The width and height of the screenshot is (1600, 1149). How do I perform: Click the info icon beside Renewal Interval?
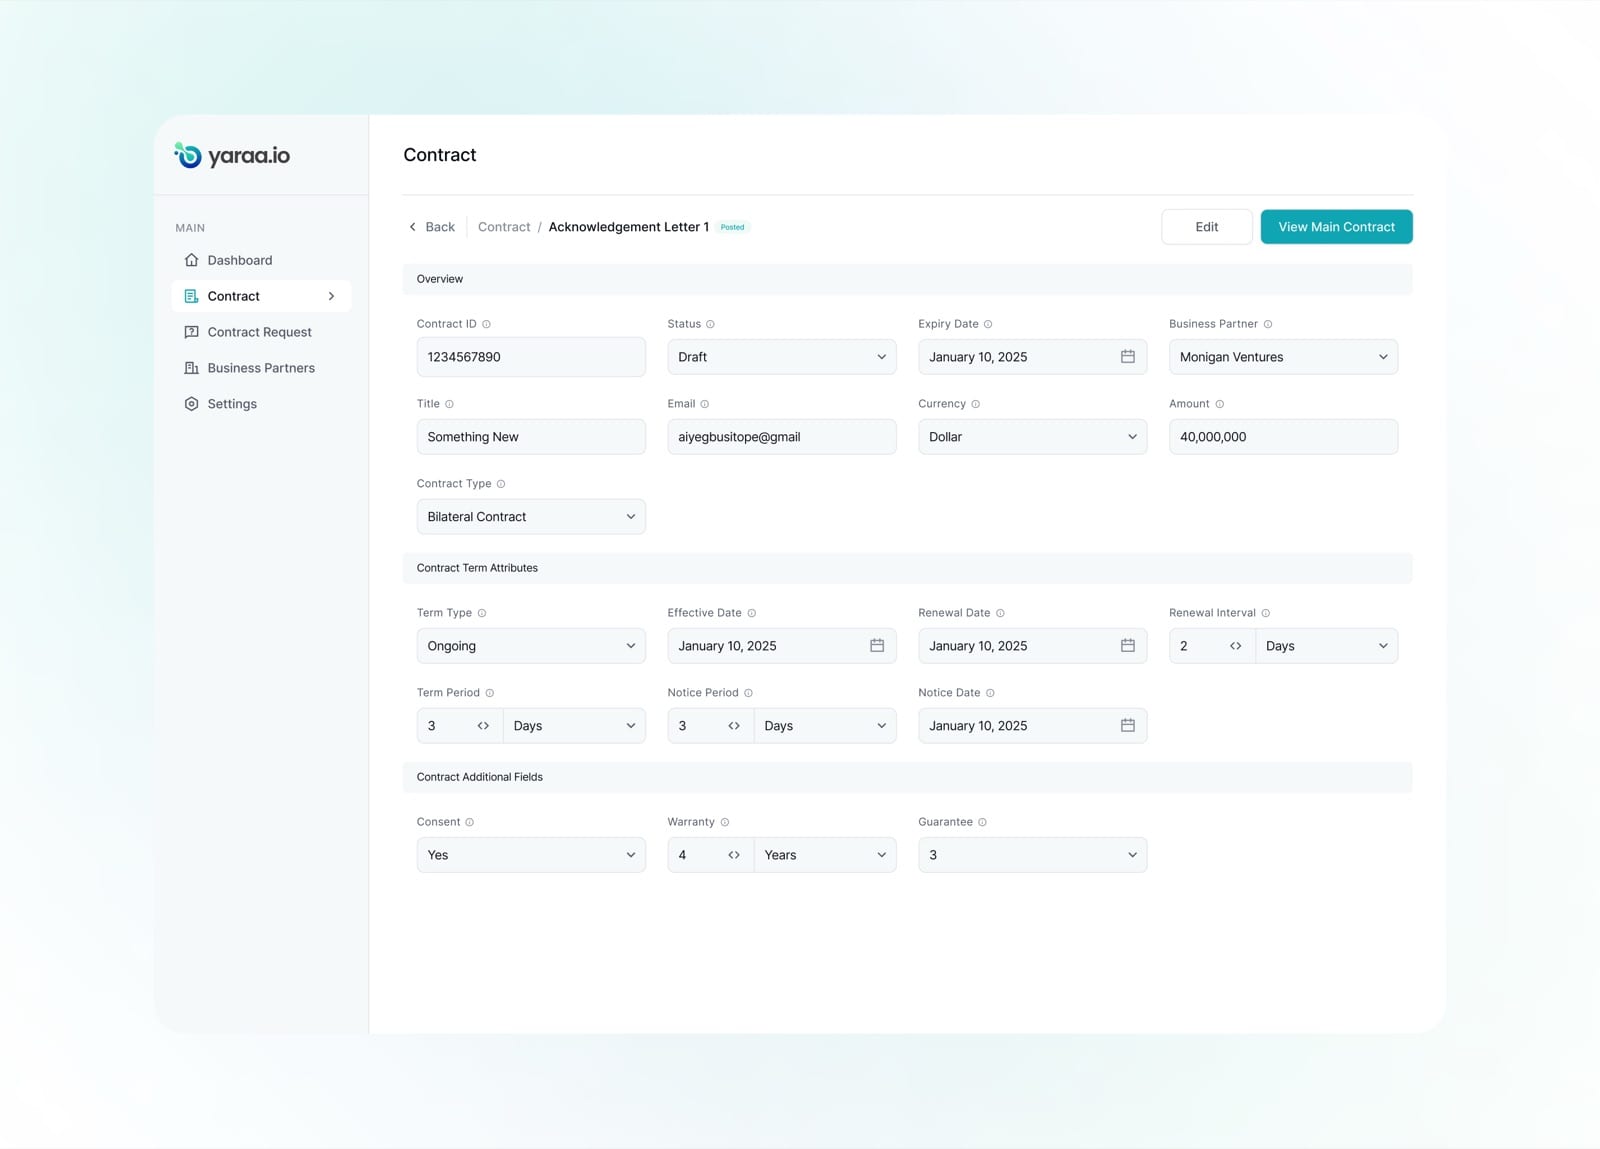coord(1265,613)
